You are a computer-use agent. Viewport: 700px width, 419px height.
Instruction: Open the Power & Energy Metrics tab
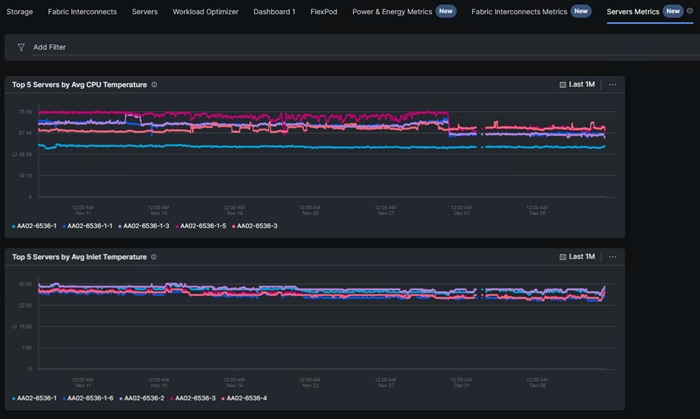click(x=392, y=12)
